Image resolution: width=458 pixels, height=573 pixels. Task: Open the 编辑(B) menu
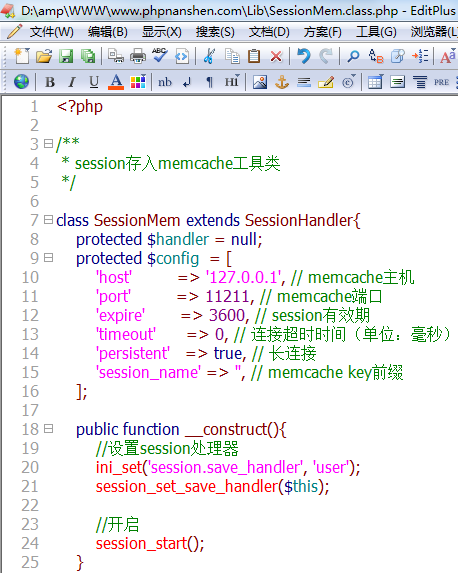tap(107, 32)
